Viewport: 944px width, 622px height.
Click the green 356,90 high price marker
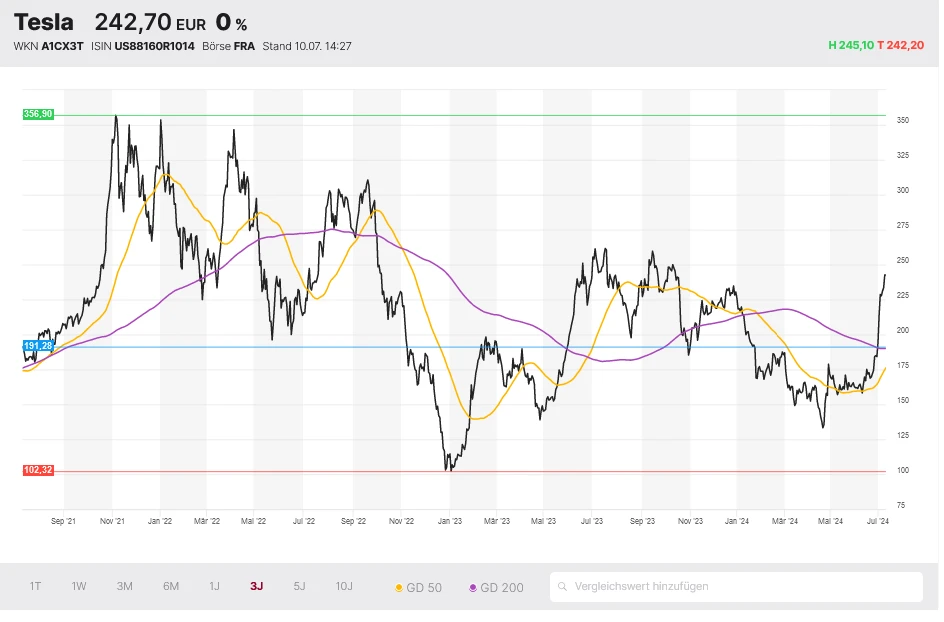point(38,115)
